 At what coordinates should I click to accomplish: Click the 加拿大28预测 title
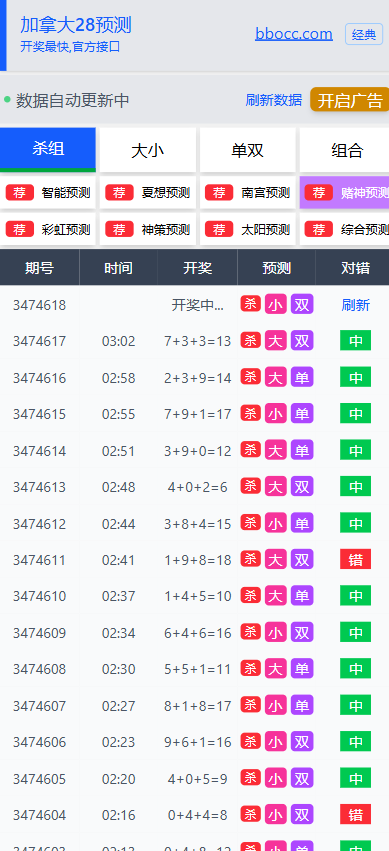pos(75,25)
